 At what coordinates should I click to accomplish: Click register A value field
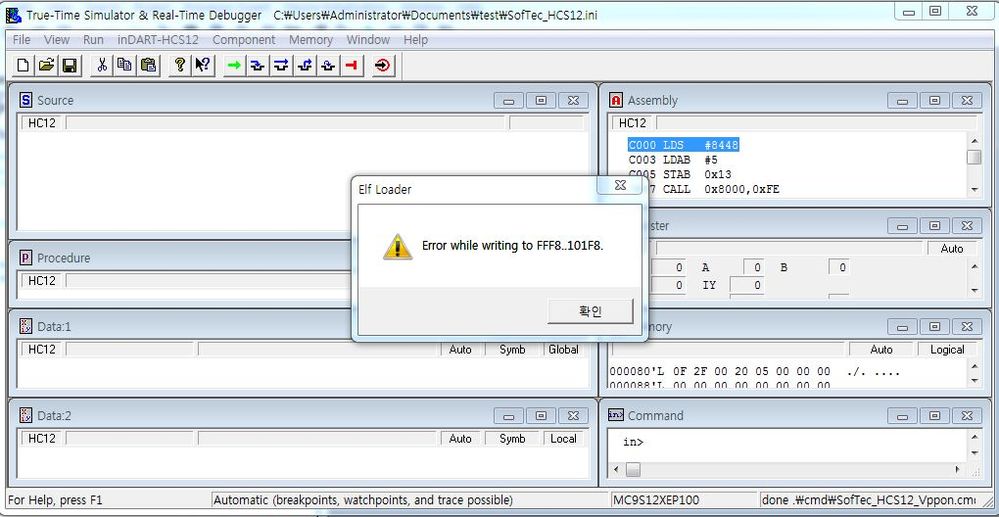click(754, 268)
